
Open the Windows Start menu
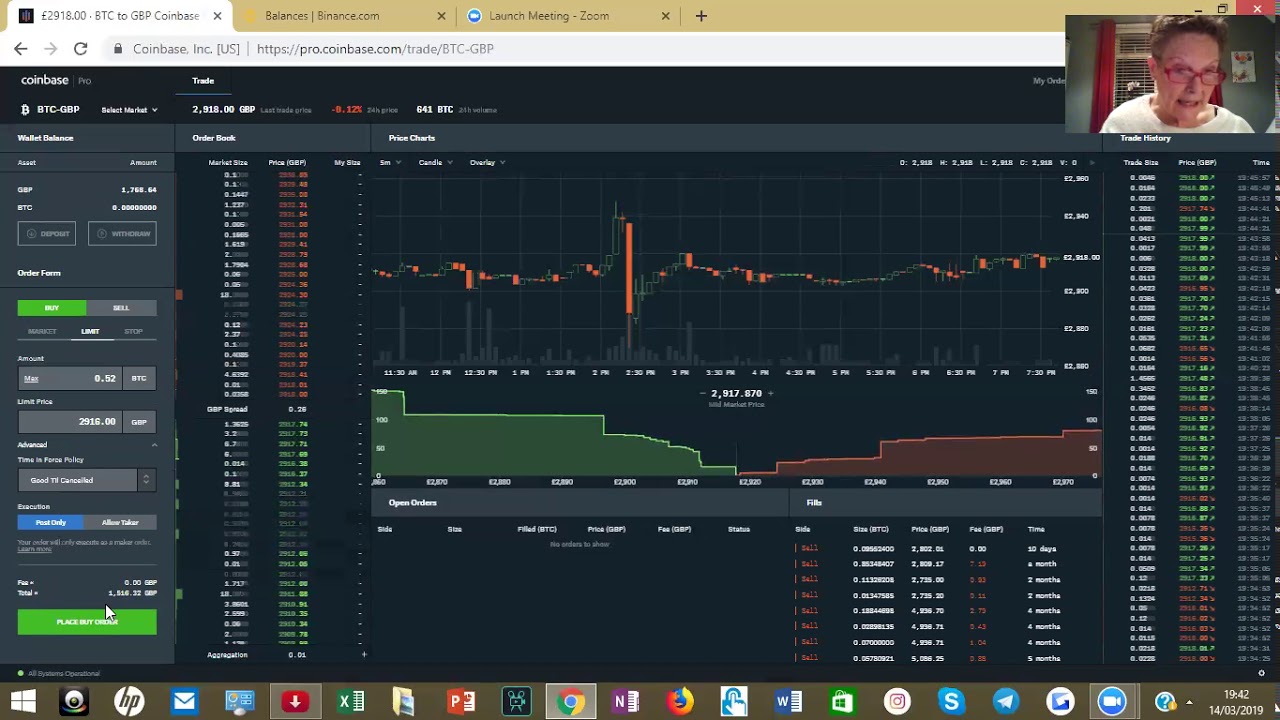click(x=23, y=701)
